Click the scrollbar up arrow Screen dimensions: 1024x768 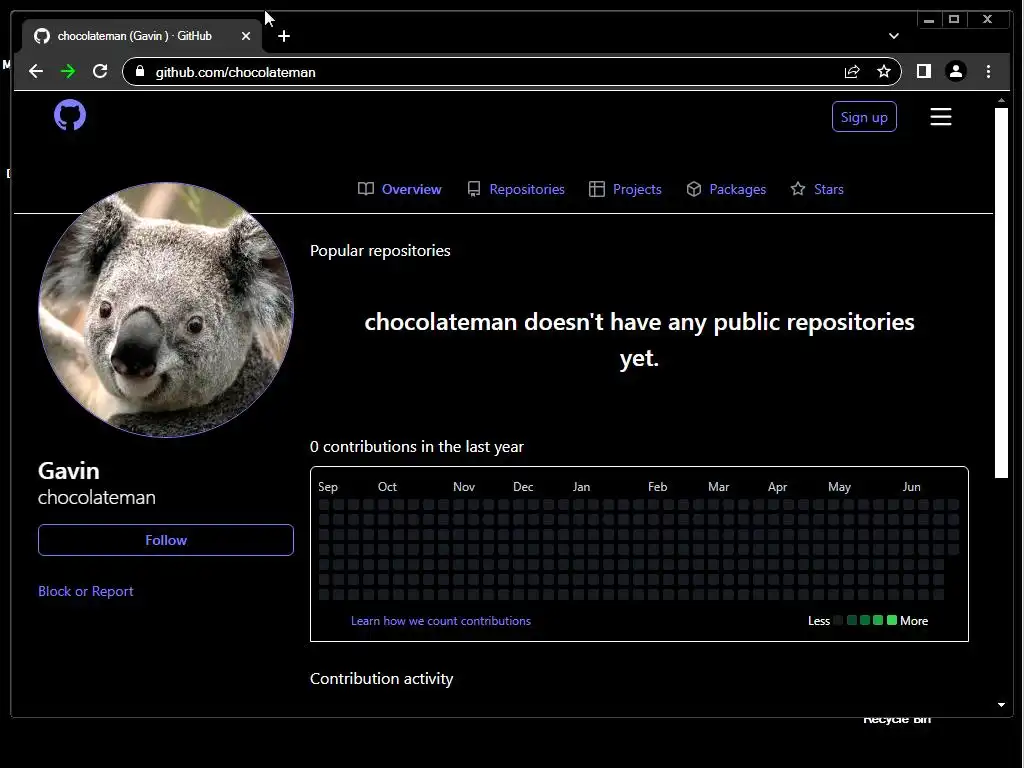(1001, 101)
